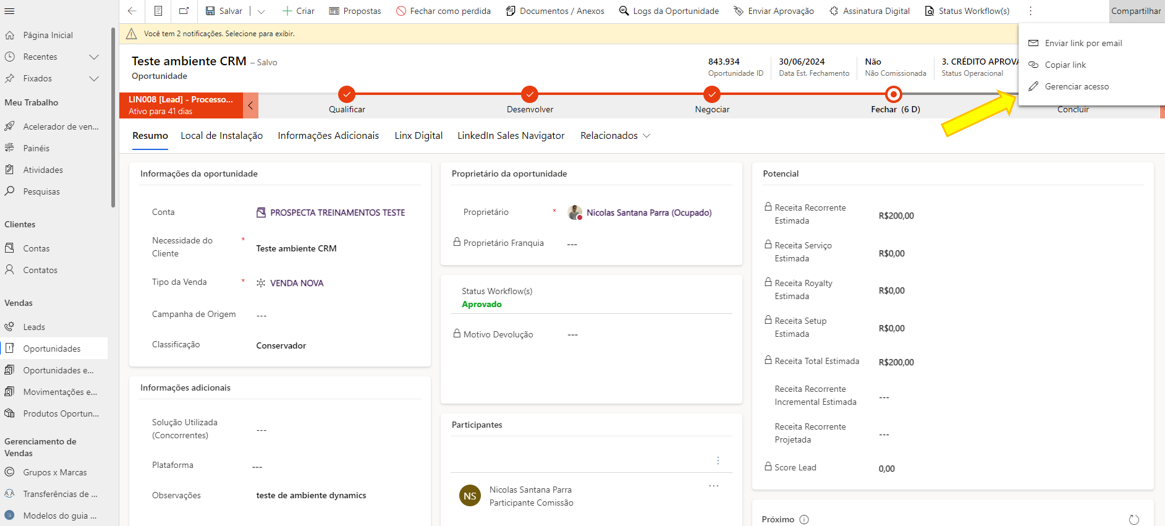Switch to Local de Instalação tab
Screen dimensions: 1165x526
221,136
